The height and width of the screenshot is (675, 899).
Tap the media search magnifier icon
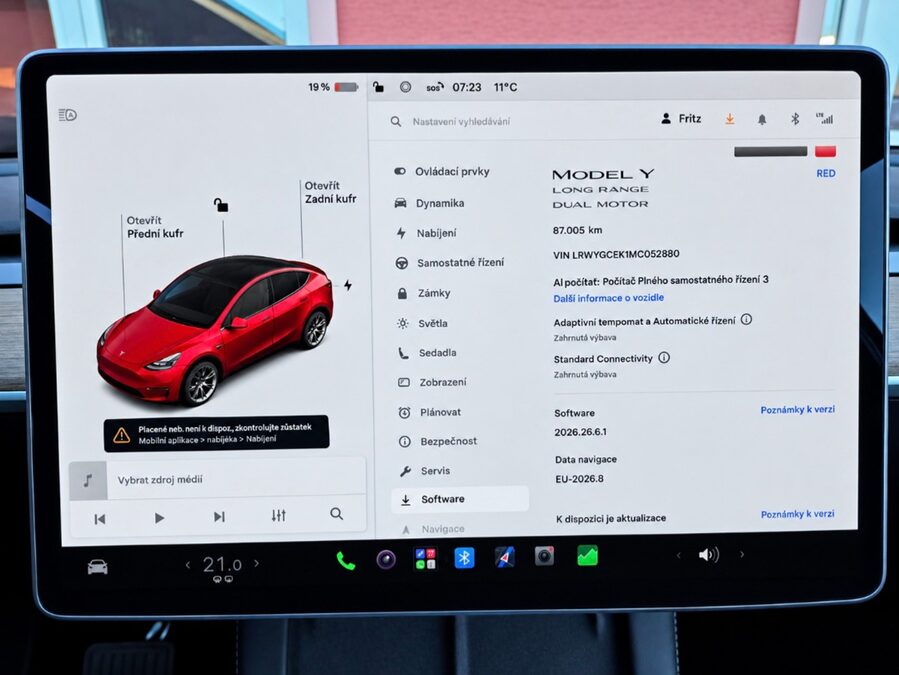point(337,514)
